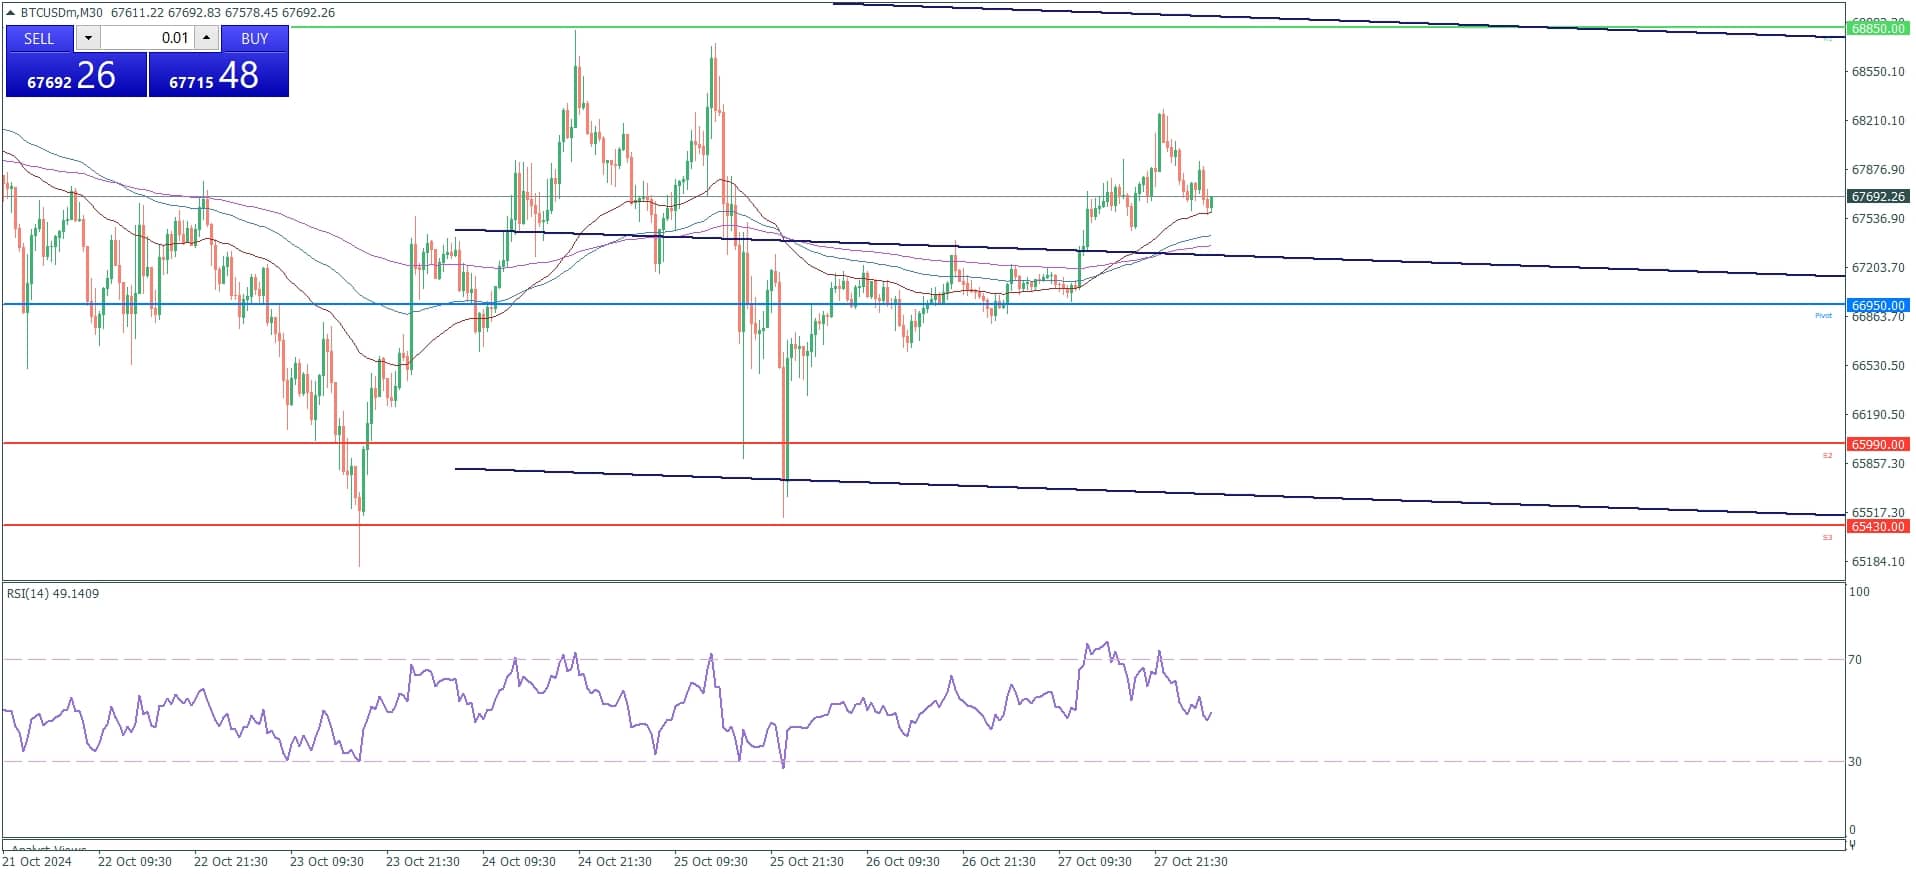
Task: Select the BTCUSDm,M30 chart title text
Action: [x=62, y=13]
